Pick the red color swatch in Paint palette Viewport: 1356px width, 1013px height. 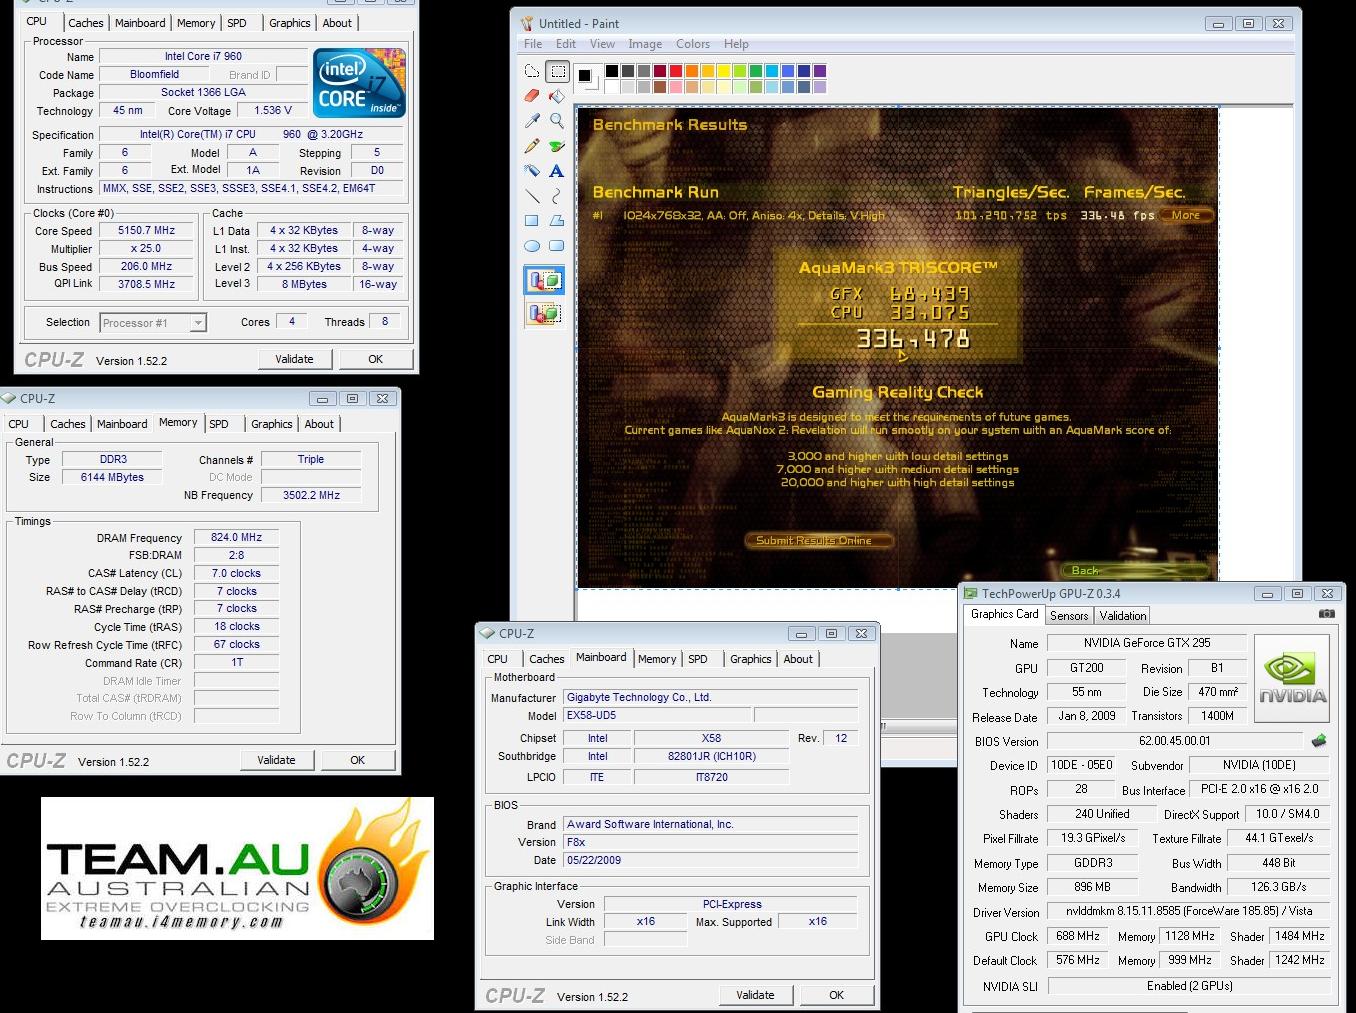tap(676, 71)
